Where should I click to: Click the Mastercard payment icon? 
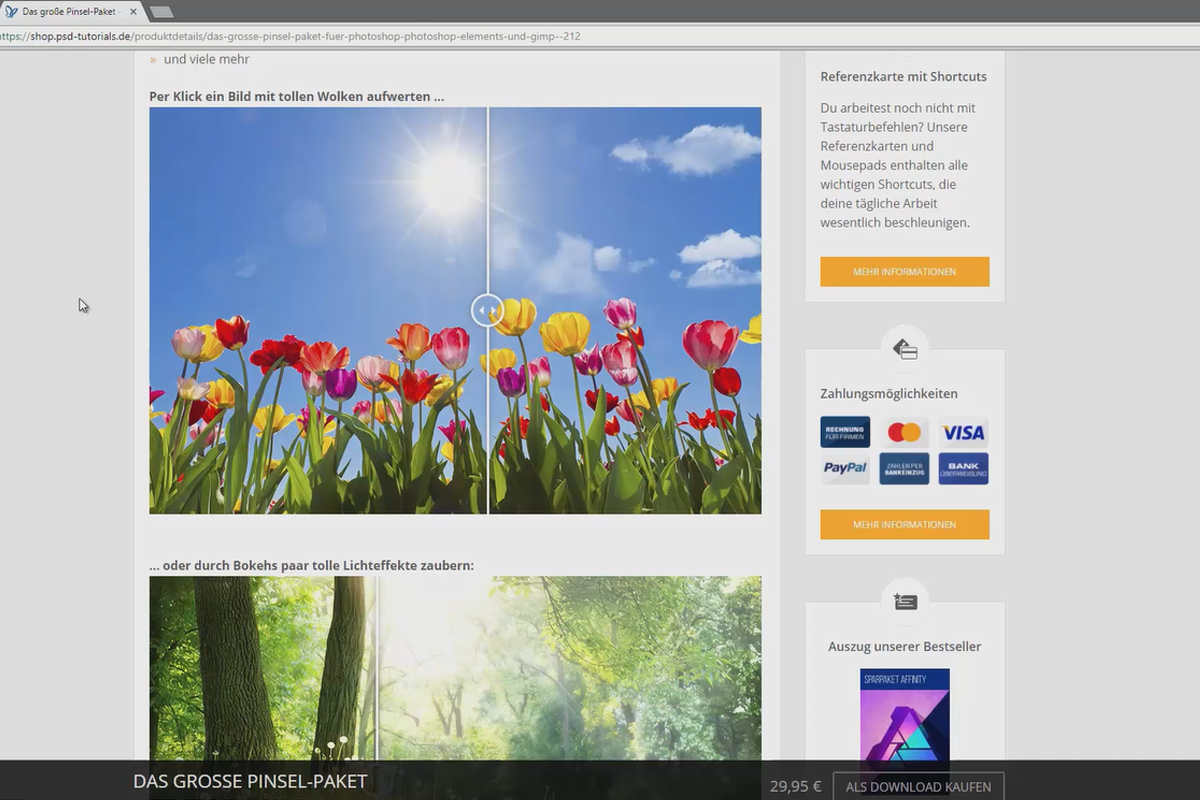904,432
